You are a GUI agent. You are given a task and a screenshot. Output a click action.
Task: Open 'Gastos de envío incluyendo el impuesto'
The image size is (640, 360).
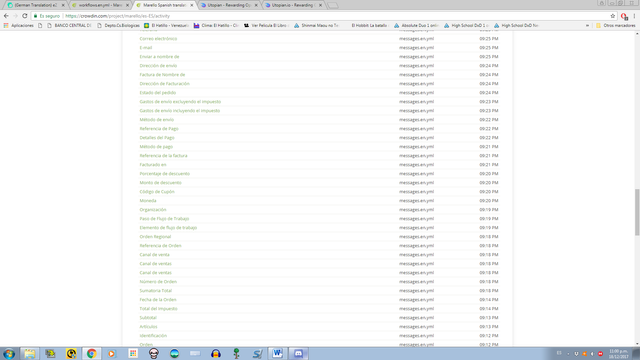tap(180, 111)
